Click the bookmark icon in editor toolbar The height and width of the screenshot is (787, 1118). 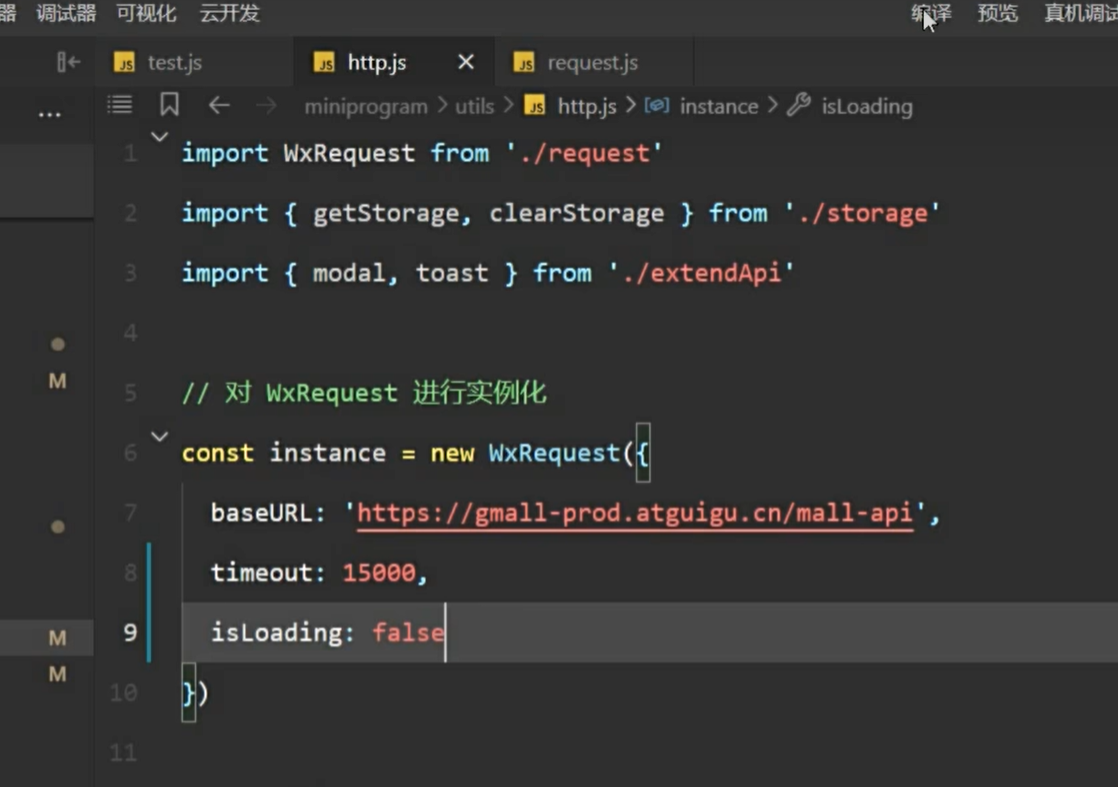(x=169, y=105)
